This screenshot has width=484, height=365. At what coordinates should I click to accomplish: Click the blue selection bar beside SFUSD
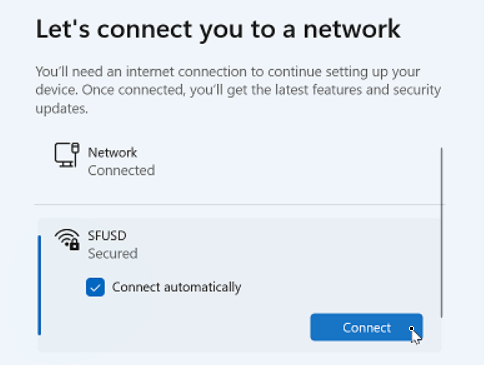(x=40, y=285)
